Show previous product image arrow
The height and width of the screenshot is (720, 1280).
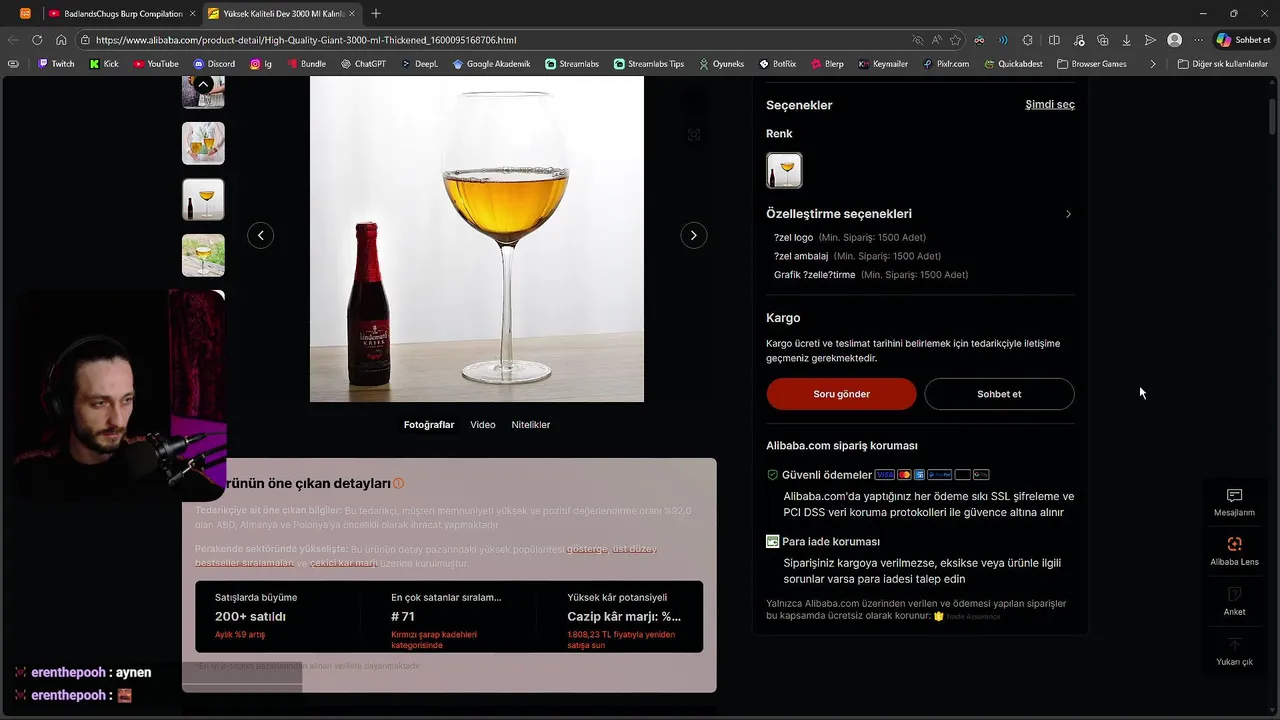260,235
